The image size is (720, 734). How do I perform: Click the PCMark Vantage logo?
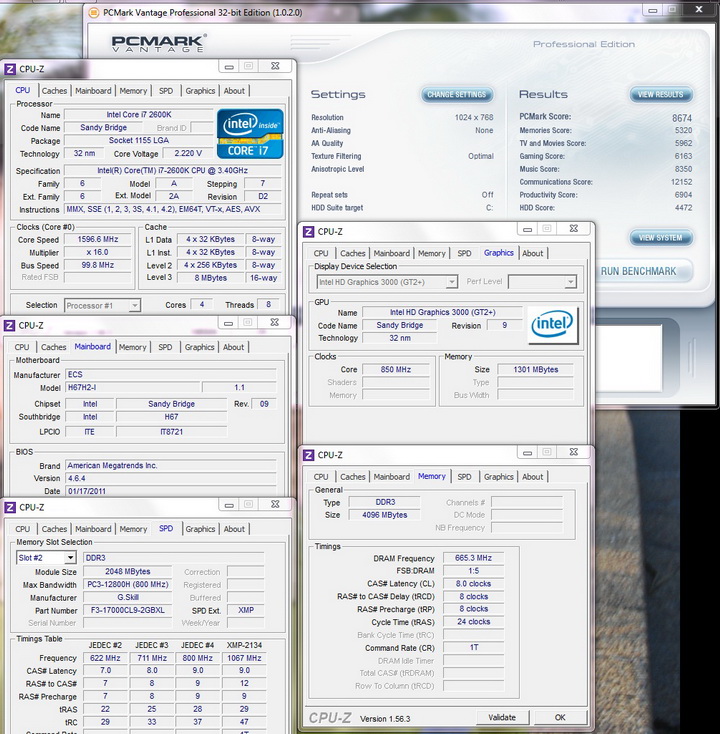point(159,43)
